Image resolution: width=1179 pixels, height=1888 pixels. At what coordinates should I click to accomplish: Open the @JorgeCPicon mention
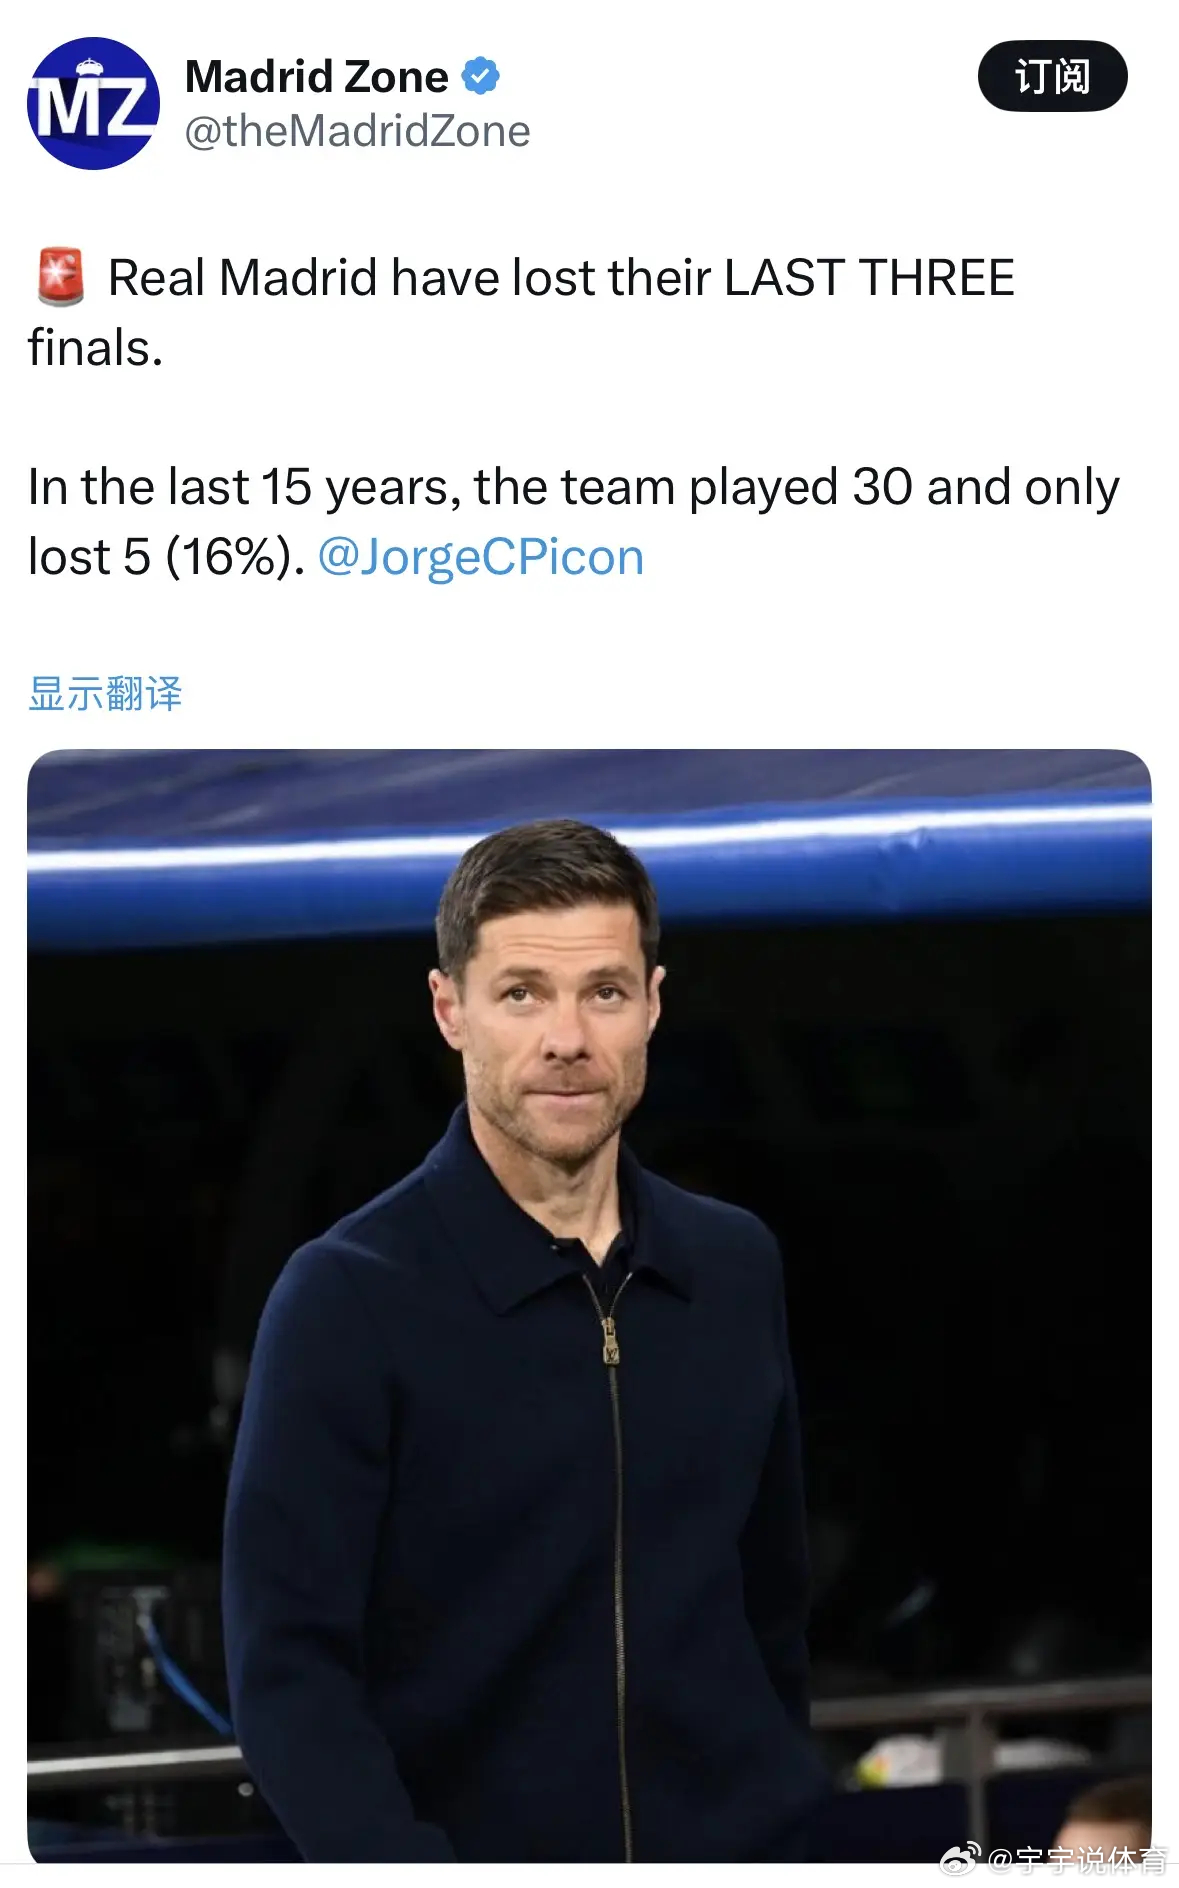pyautogui.click(x=481, y=557)
